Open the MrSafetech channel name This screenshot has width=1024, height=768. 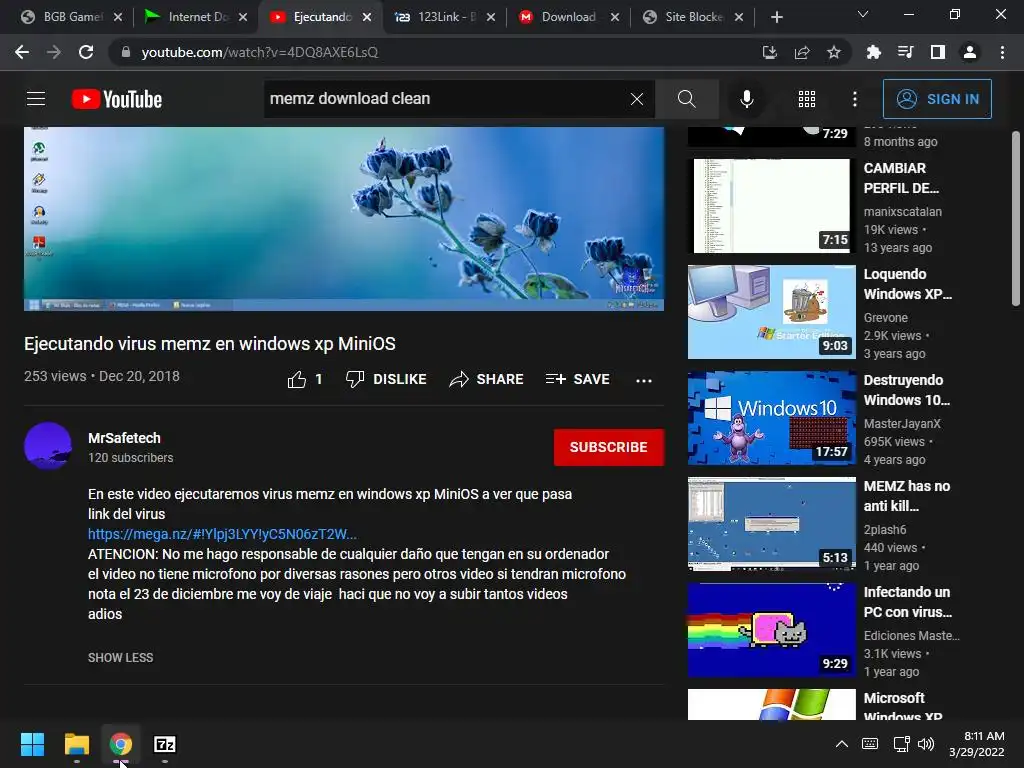pyautogui.click(x=124, y=438)
